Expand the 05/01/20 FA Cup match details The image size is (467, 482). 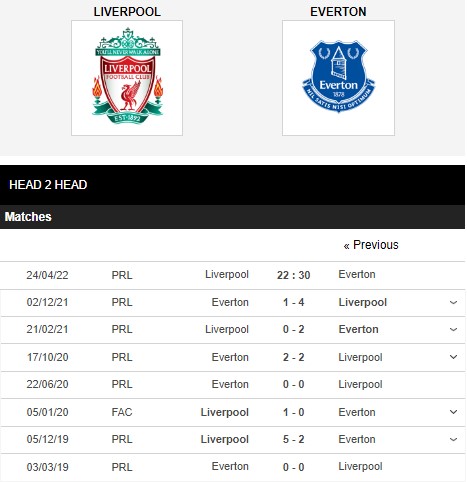[453, 412]
